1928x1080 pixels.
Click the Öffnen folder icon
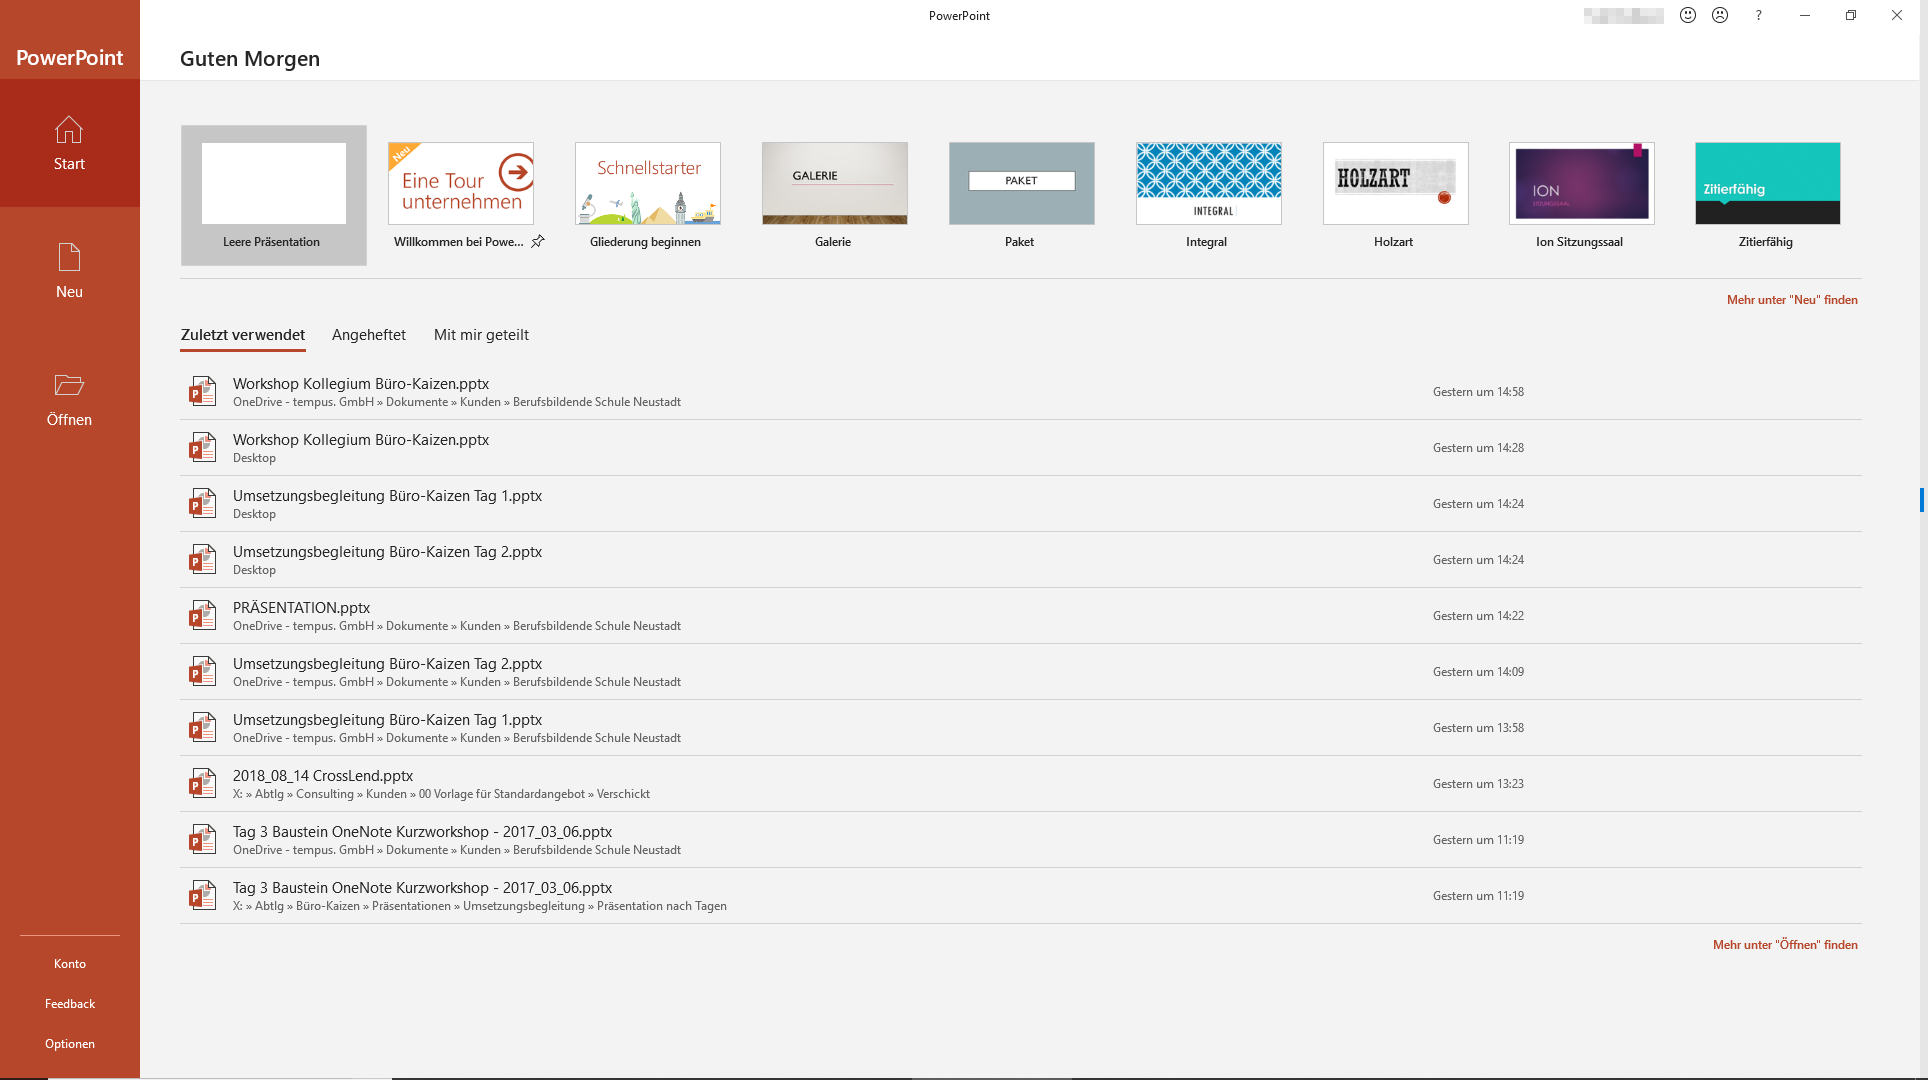[x=69, y=385]
